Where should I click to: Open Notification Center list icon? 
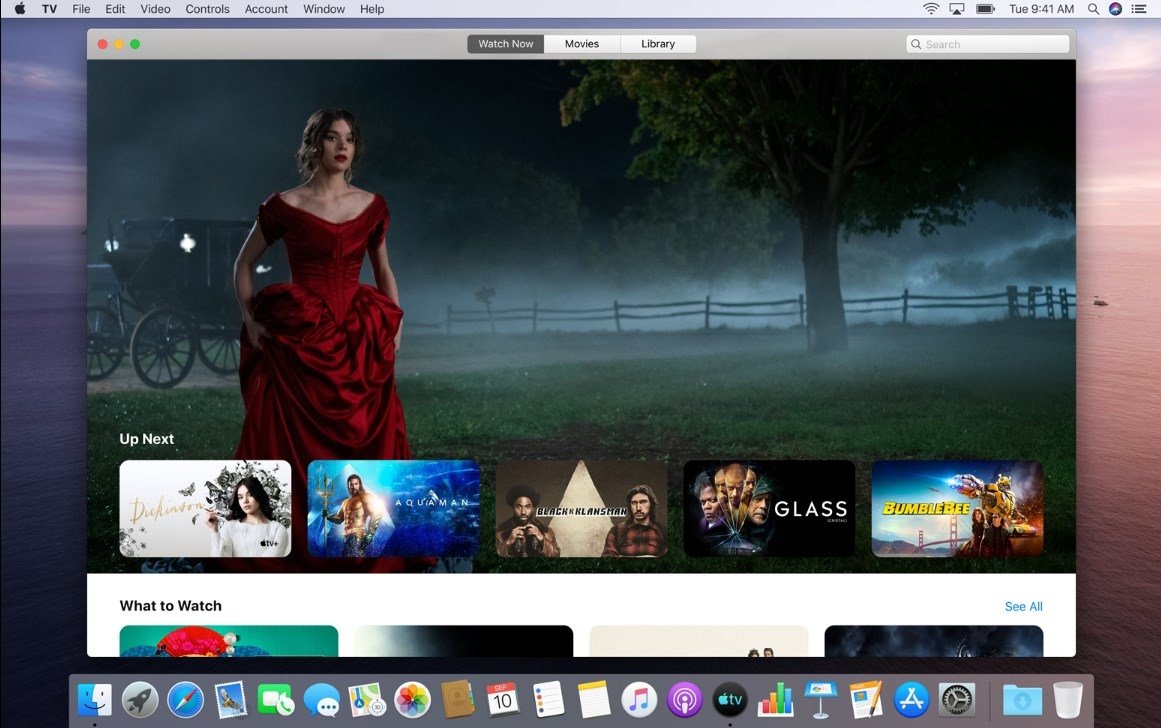point(1139,9)
